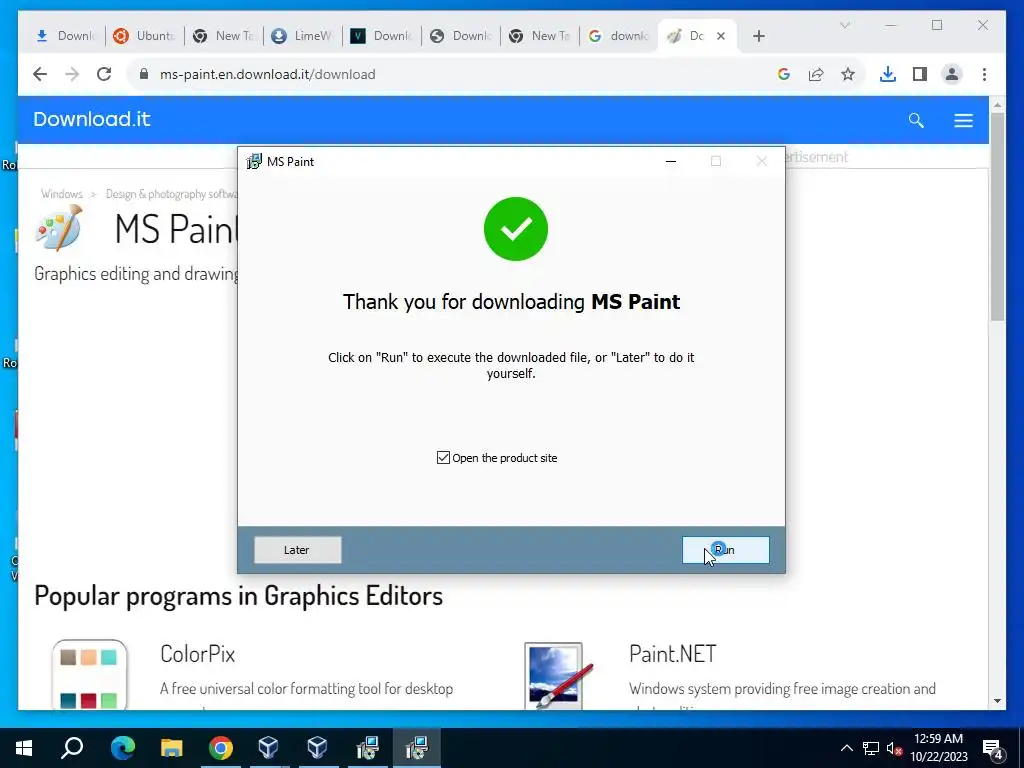
Task: Toggle the Chrome side panel icon
Action: point(920,74)
